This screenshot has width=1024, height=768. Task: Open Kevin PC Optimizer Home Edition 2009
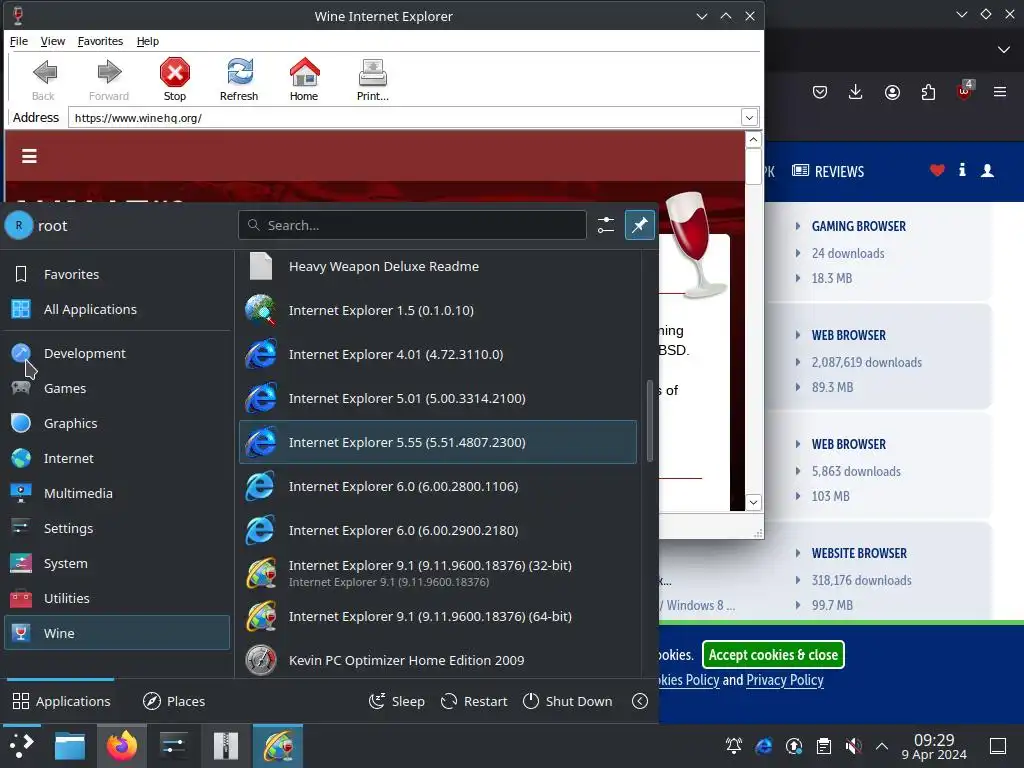coord(438,660)
